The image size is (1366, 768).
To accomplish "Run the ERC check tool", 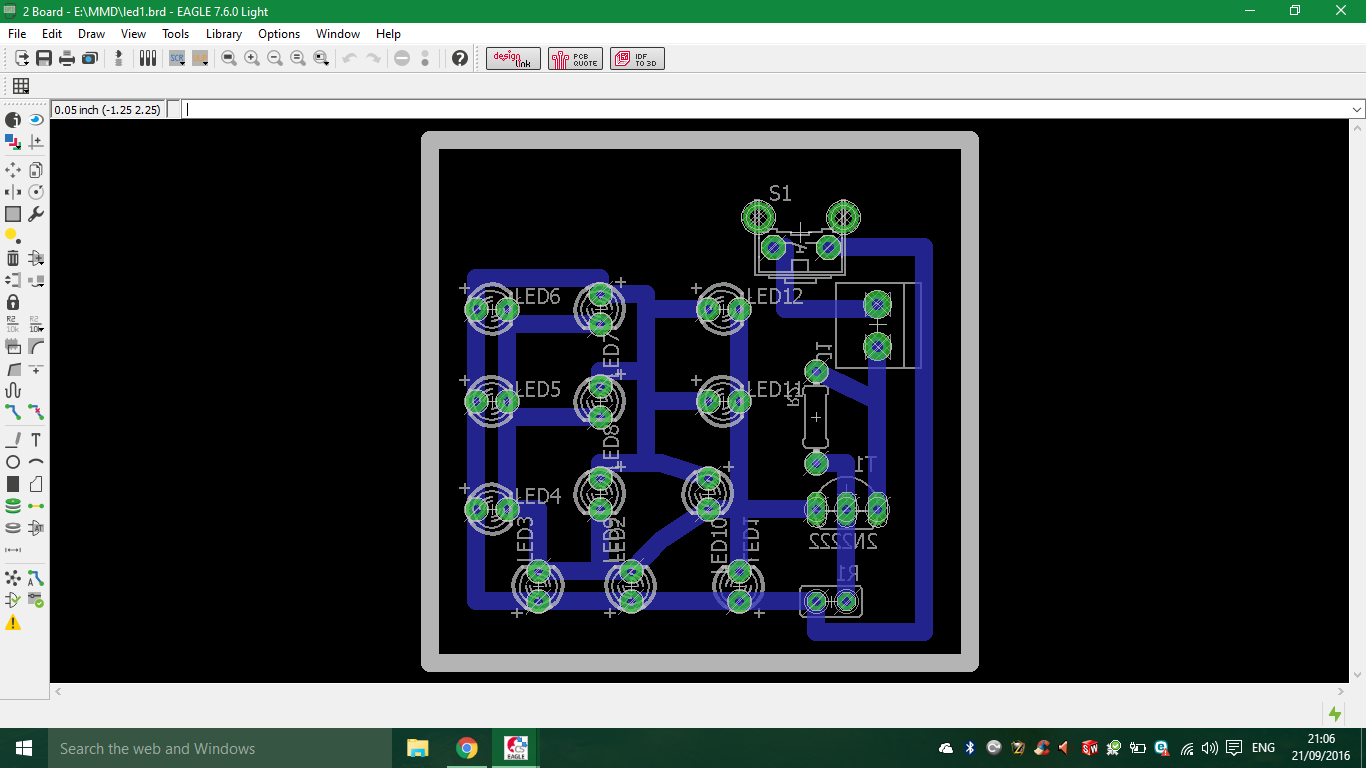I will (x=13, y=600).
